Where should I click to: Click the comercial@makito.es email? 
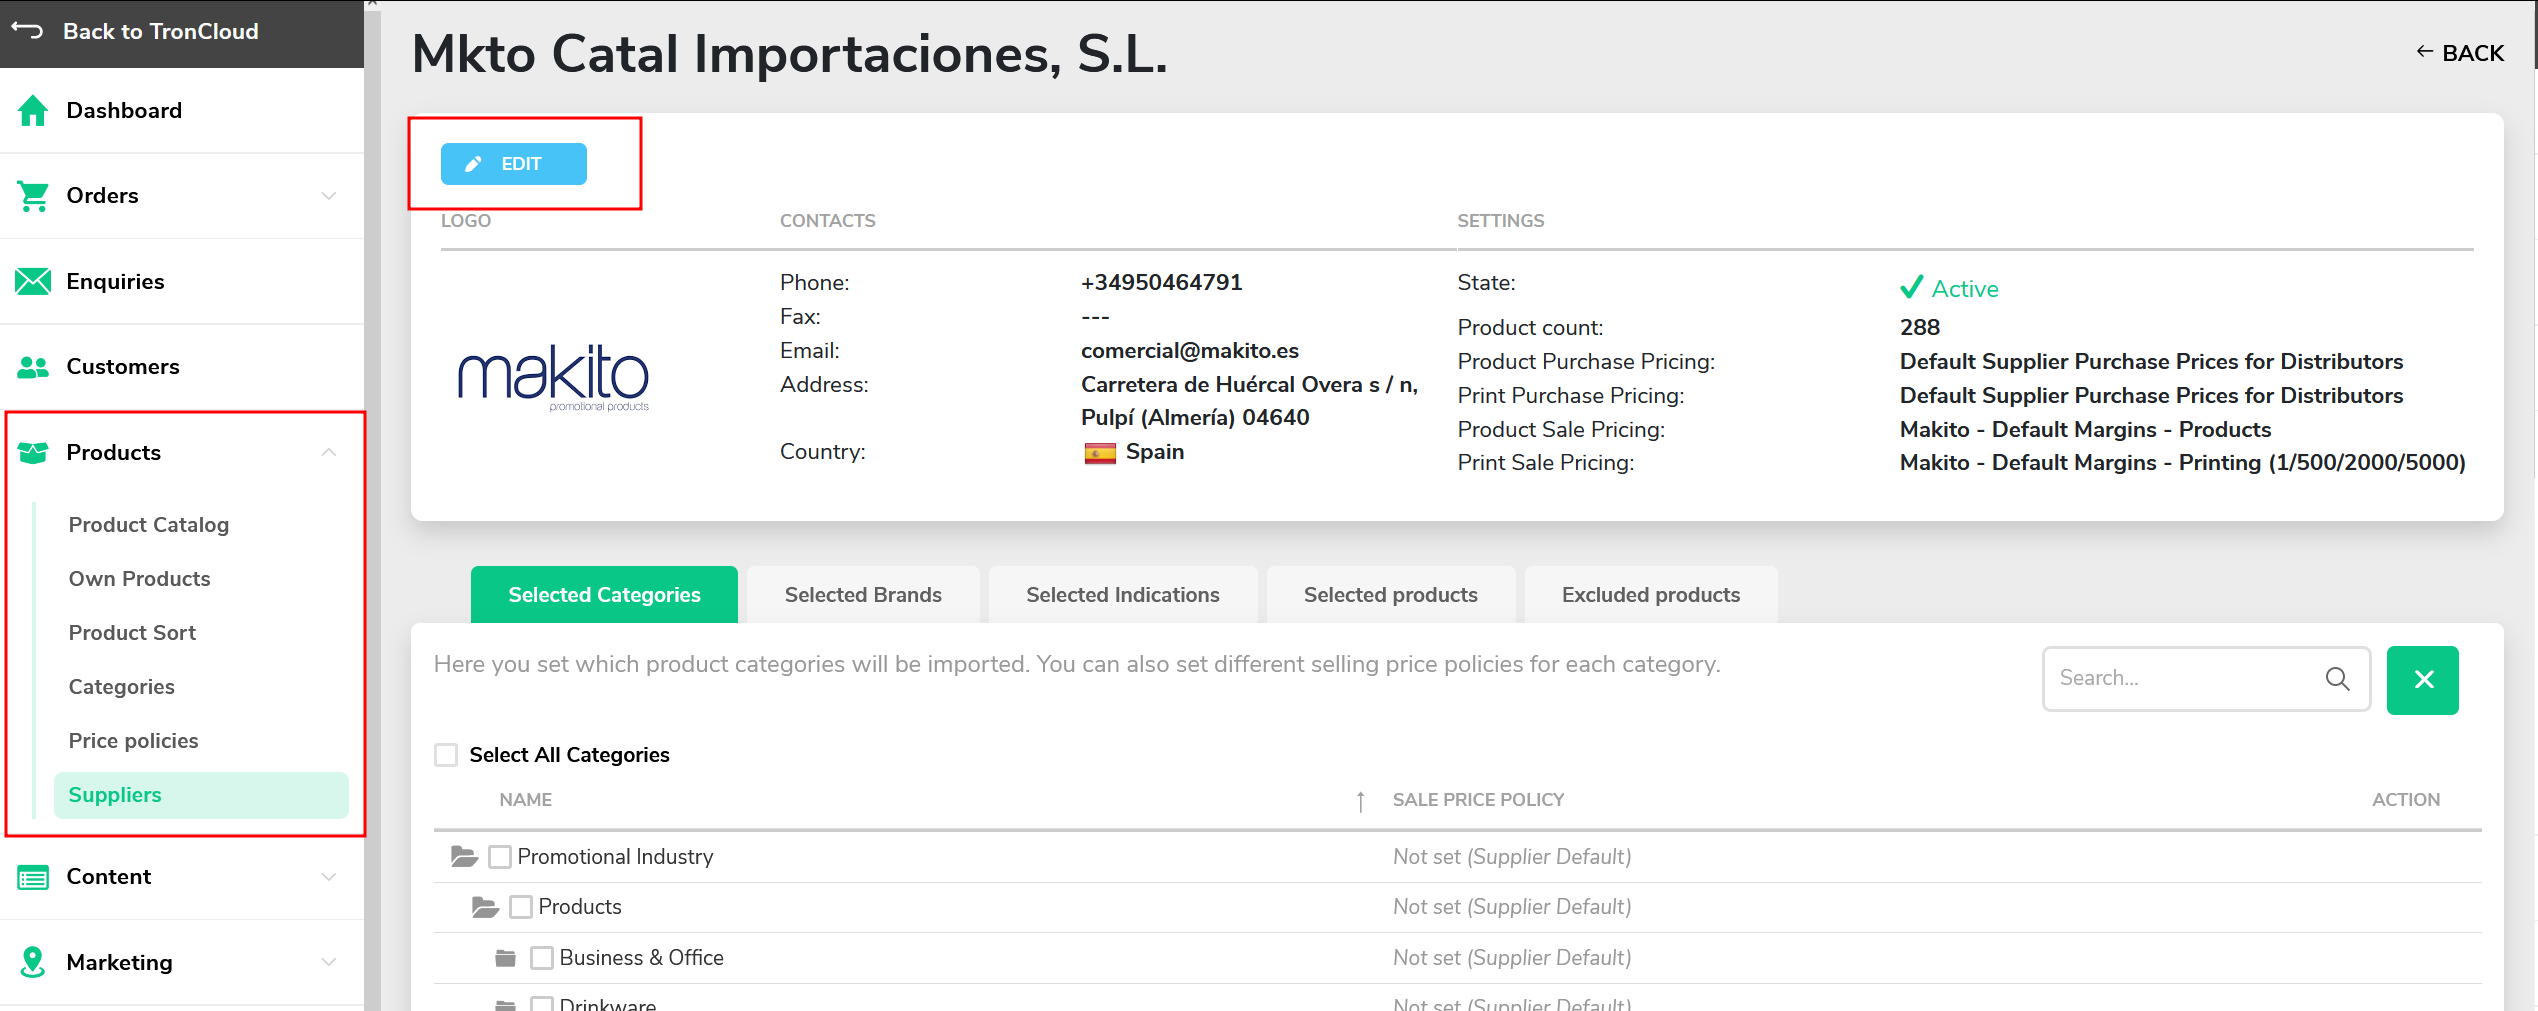pos(1190,351)
